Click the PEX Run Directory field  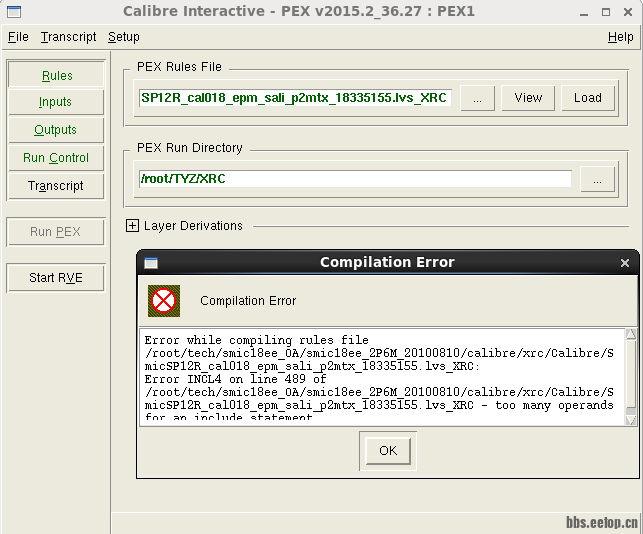tap(355, 178)
